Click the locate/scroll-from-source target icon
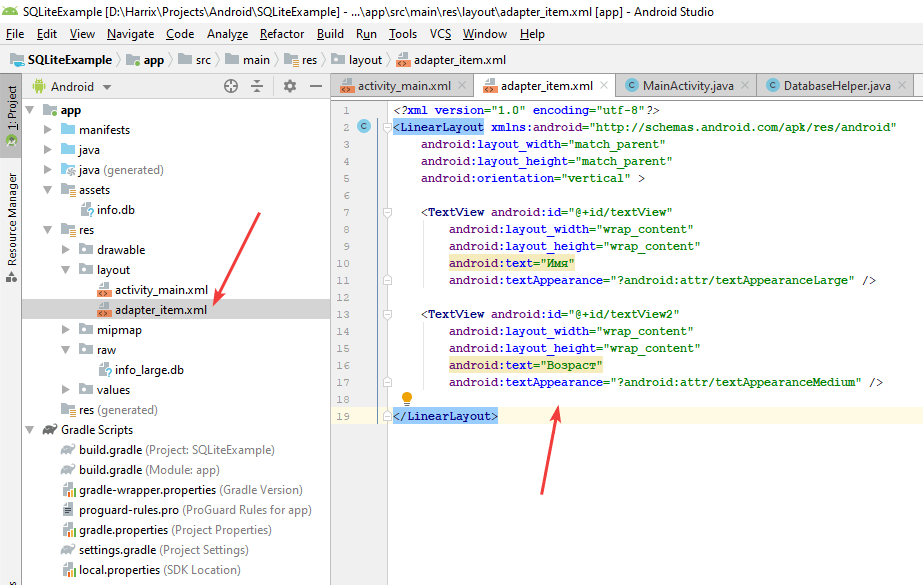The width and height of the screenshot is (923, 585). tap(231, 87)
